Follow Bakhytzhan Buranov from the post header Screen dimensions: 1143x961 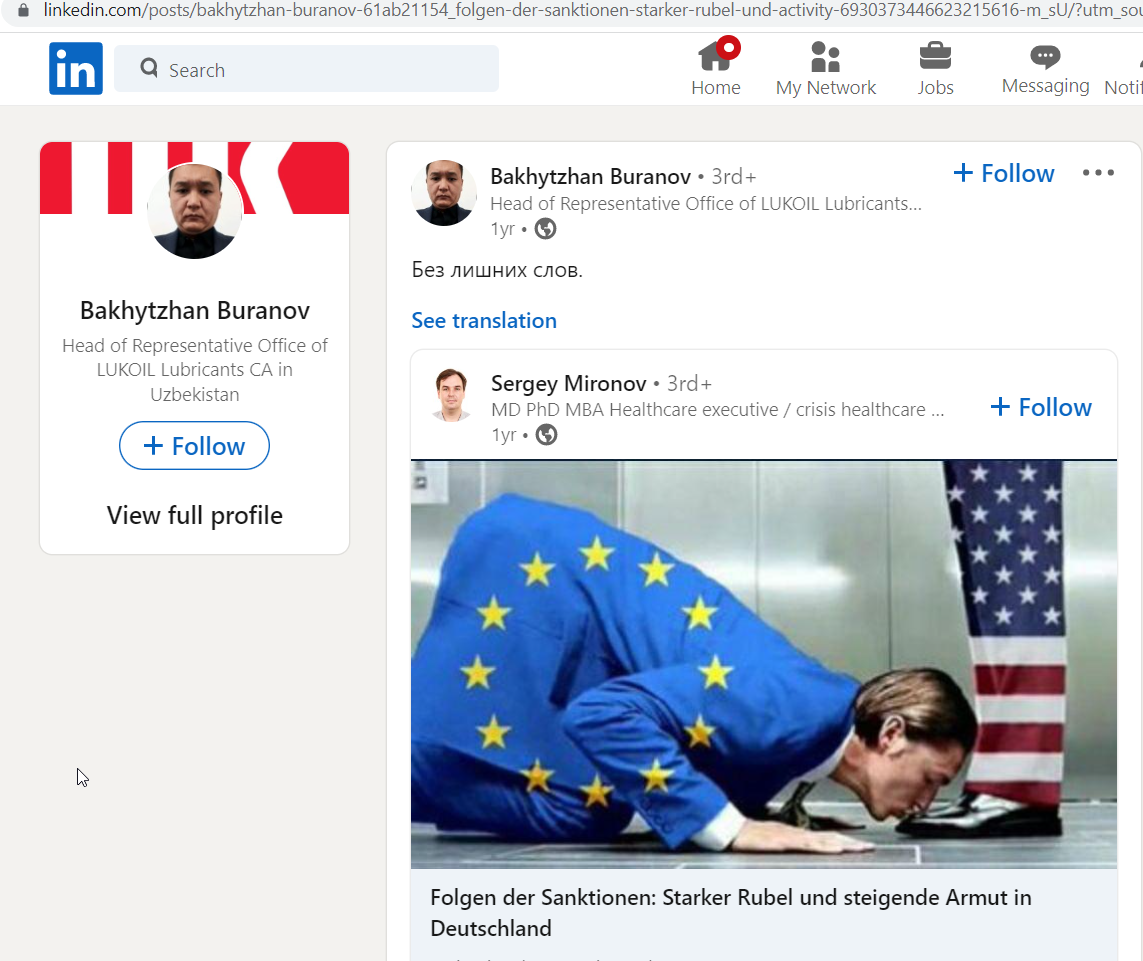pos(1004,174)
